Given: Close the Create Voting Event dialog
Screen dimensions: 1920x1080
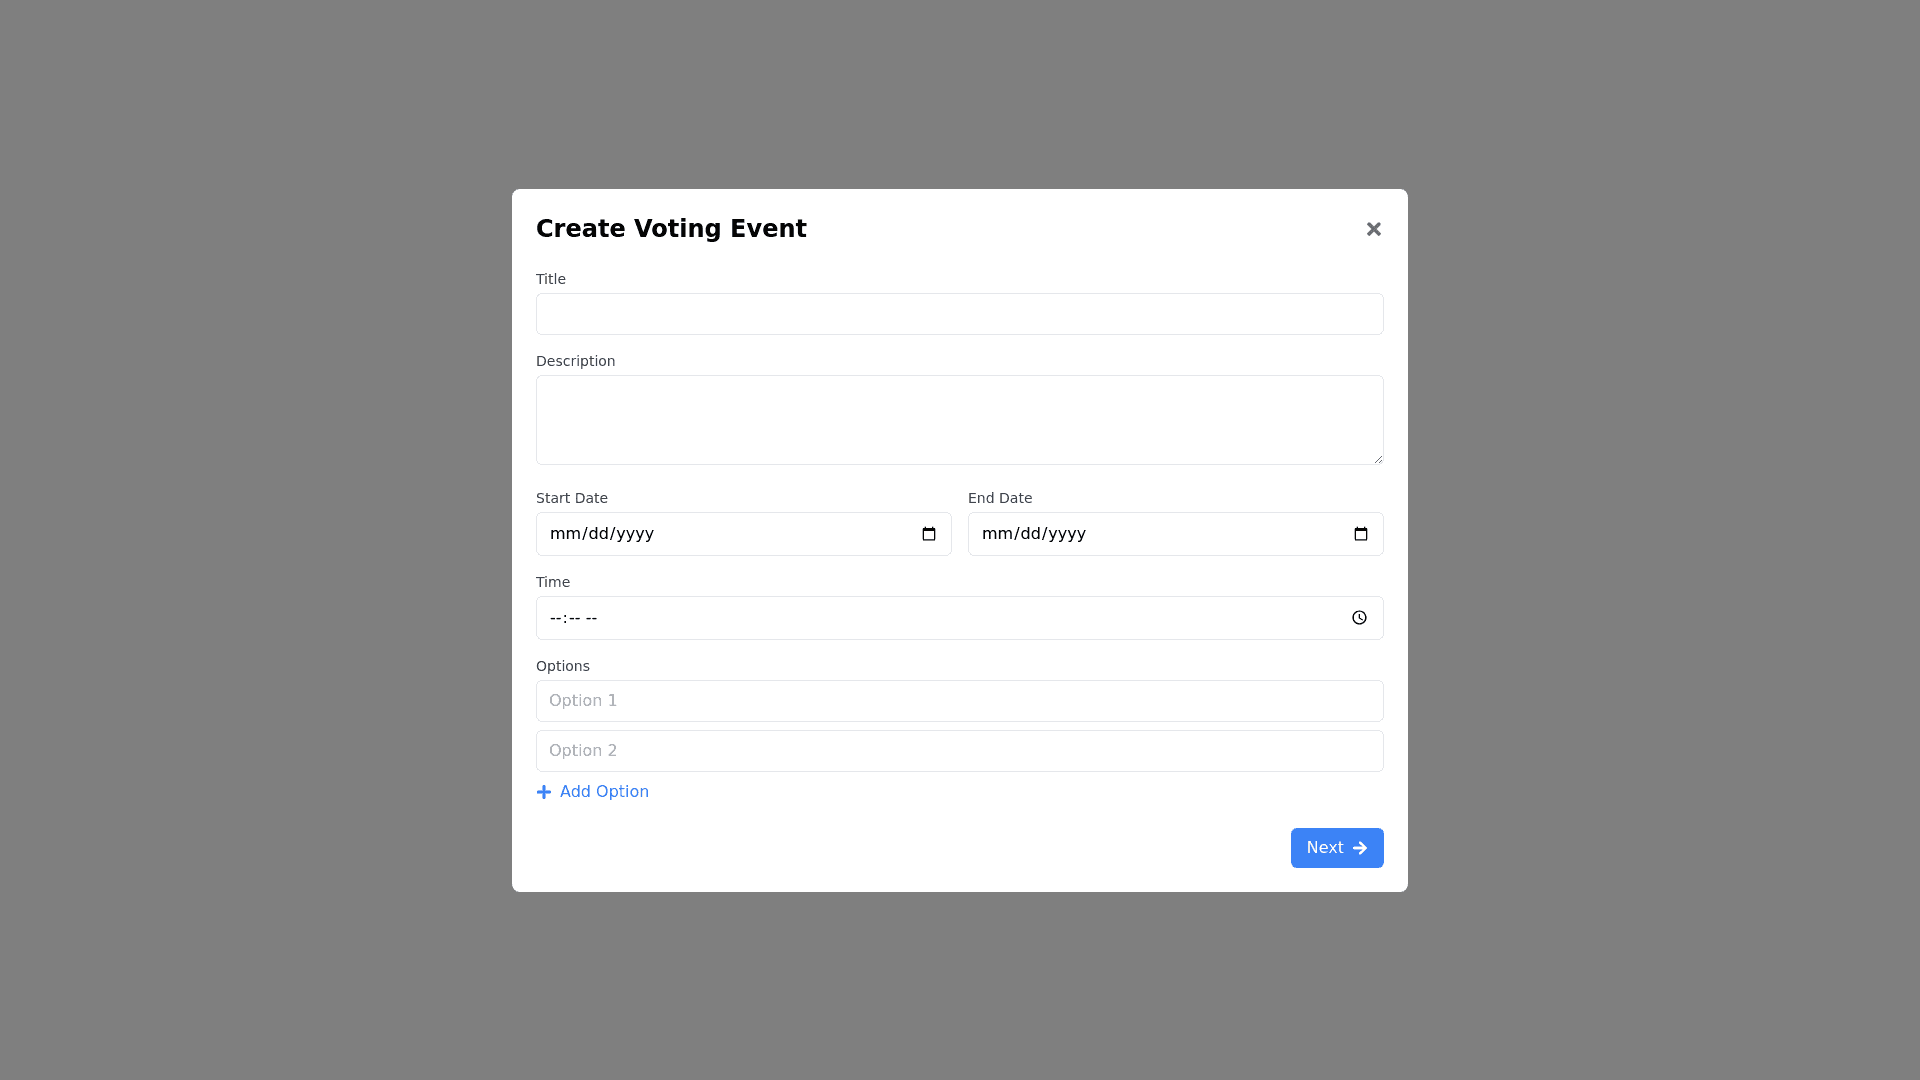Looking at the screenshot, I should tap(1373, 229).
